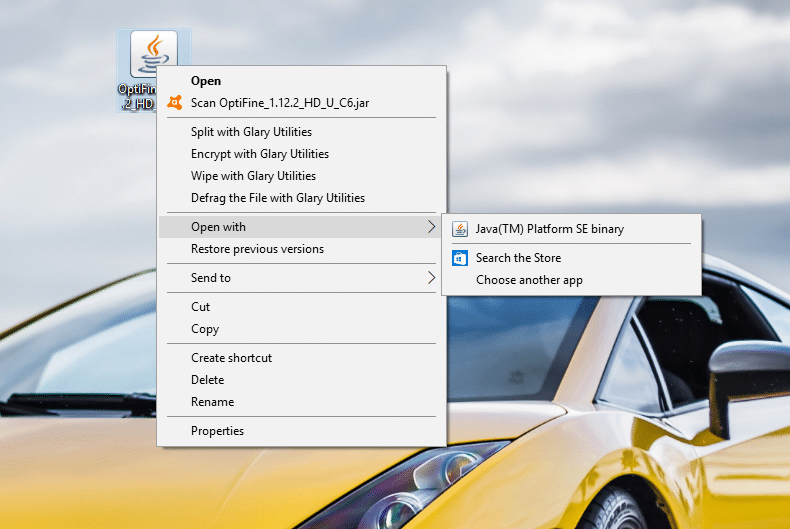The width and height of the screenshot is (790, 529).
Task: Click the Avast scan icon
Action: click(175, 103)
